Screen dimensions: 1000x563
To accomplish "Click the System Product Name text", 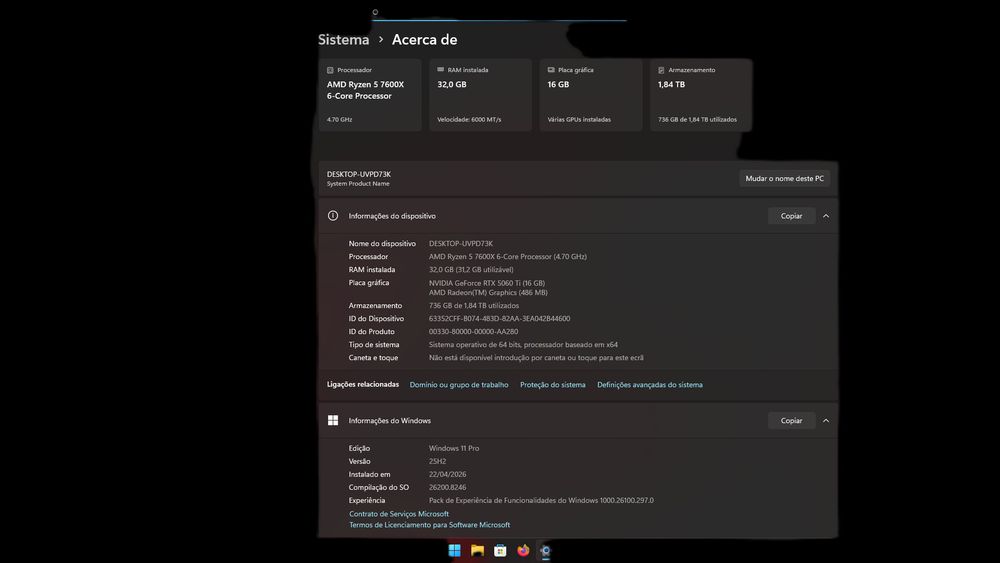I will click(x=358, y=184).
